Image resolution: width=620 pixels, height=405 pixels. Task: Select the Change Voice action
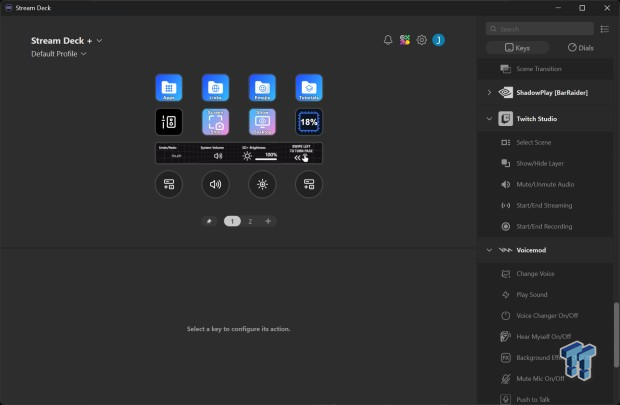pyautogui.click(x=546, y=274)
